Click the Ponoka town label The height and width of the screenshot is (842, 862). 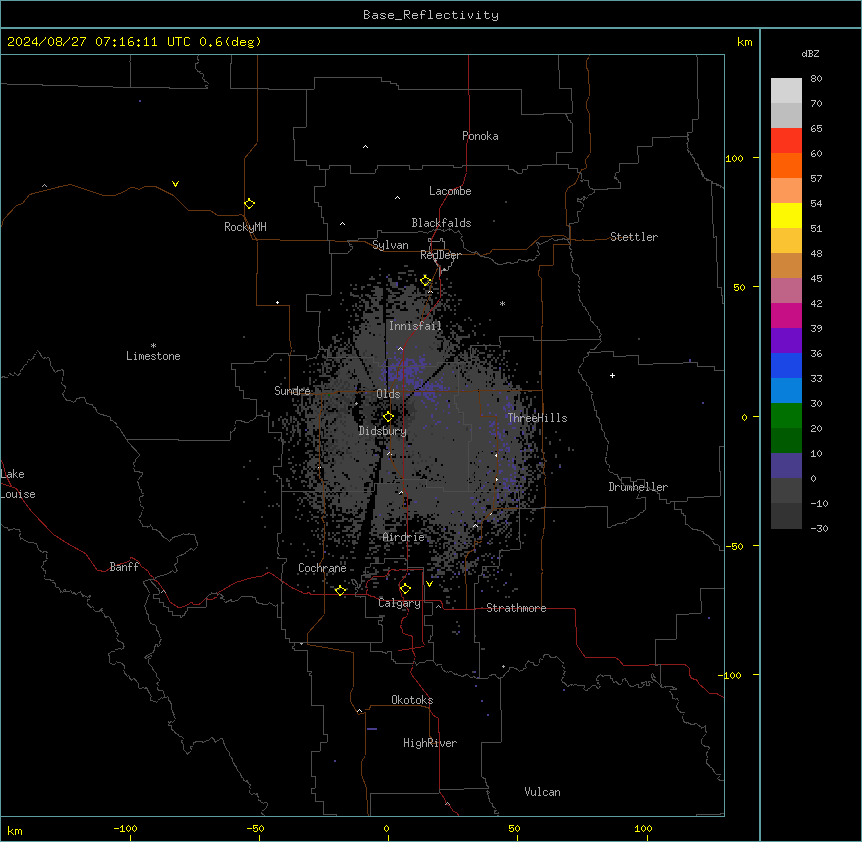pyautogui.click(x=480, y=136)
